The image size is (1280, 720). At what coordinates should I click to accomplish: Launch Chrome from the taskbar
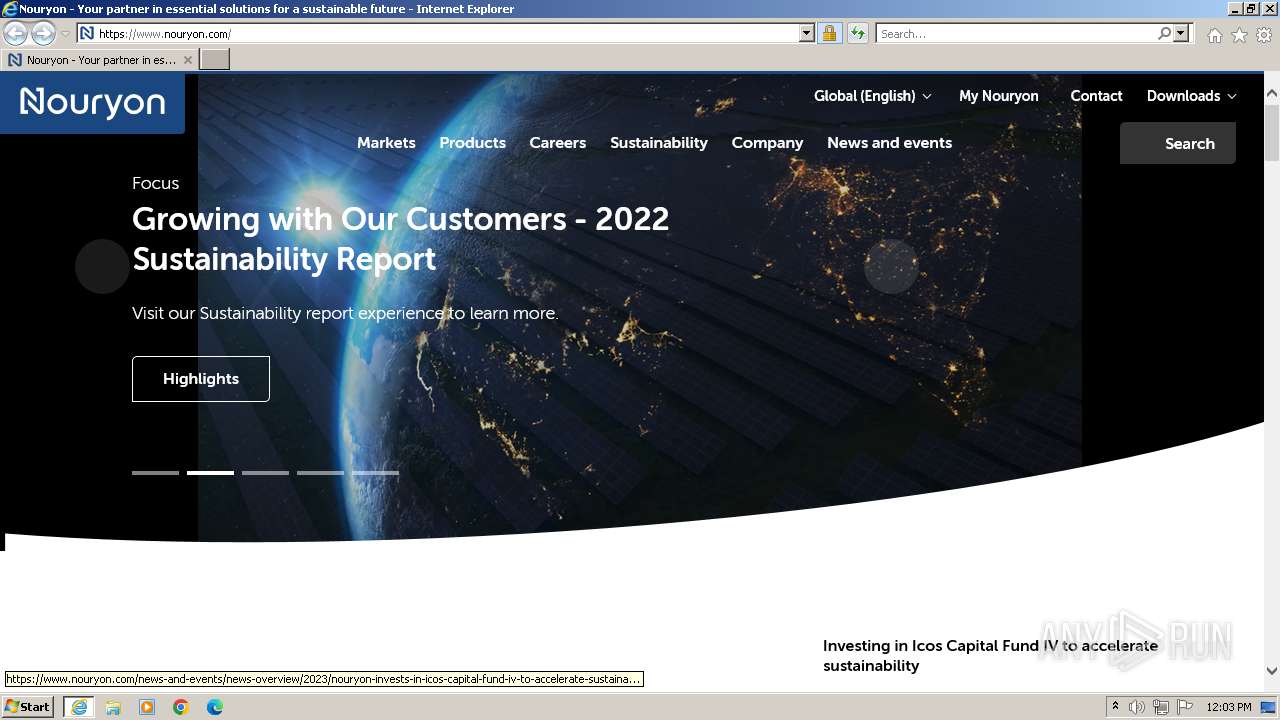coord(181,707)
